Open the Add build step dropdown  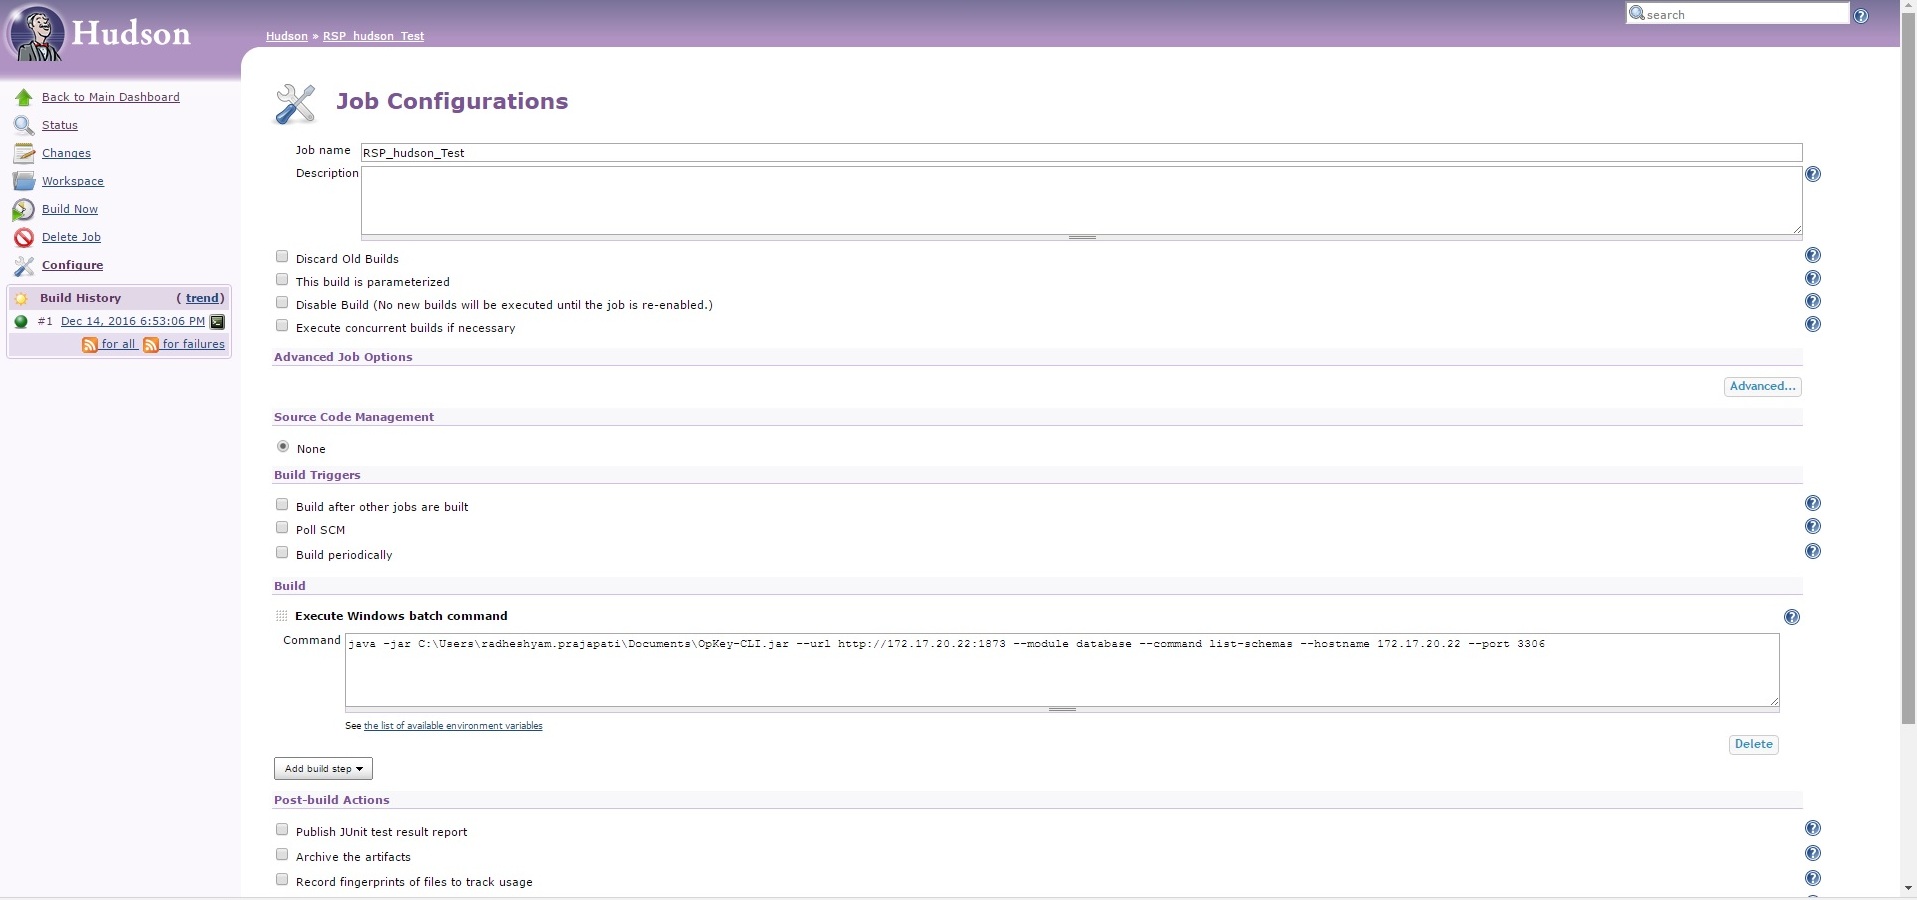click(323, 769)
